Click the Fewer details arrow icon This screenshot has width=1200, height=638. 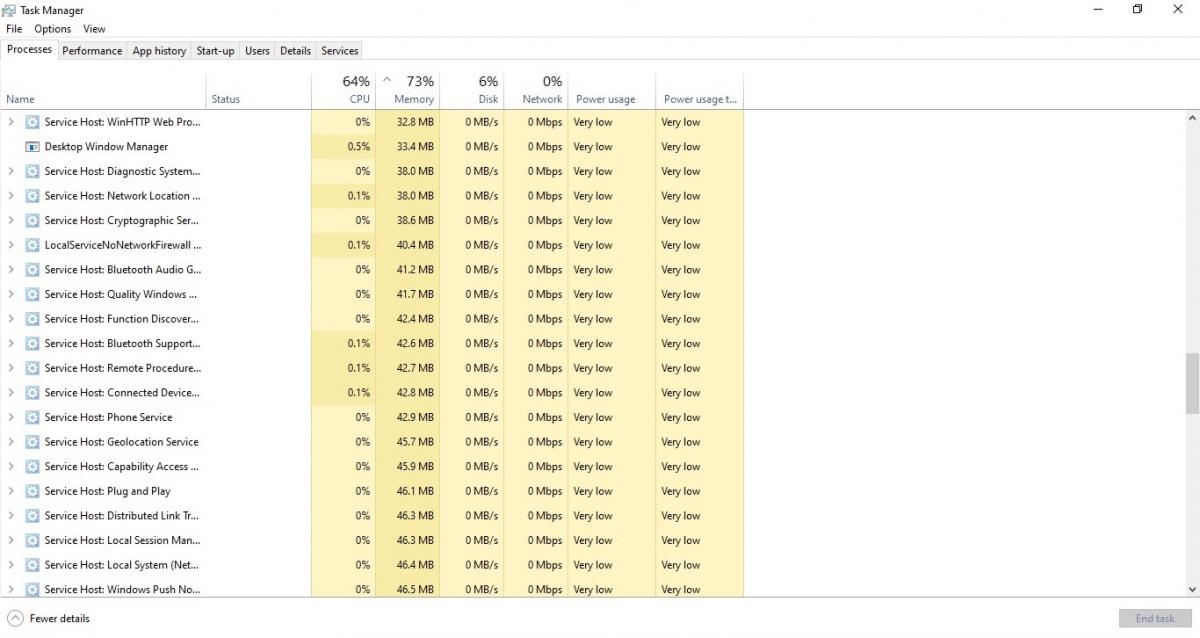coord(15,618)
